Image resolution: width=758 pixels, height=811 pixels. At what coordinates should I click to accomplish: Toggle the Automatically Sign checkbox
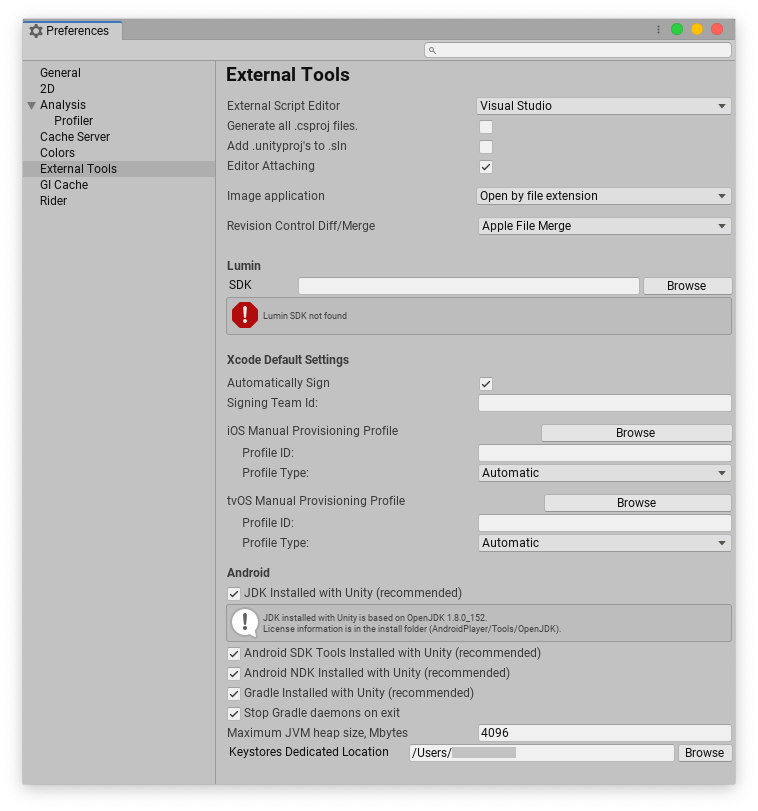pos(486,384)
